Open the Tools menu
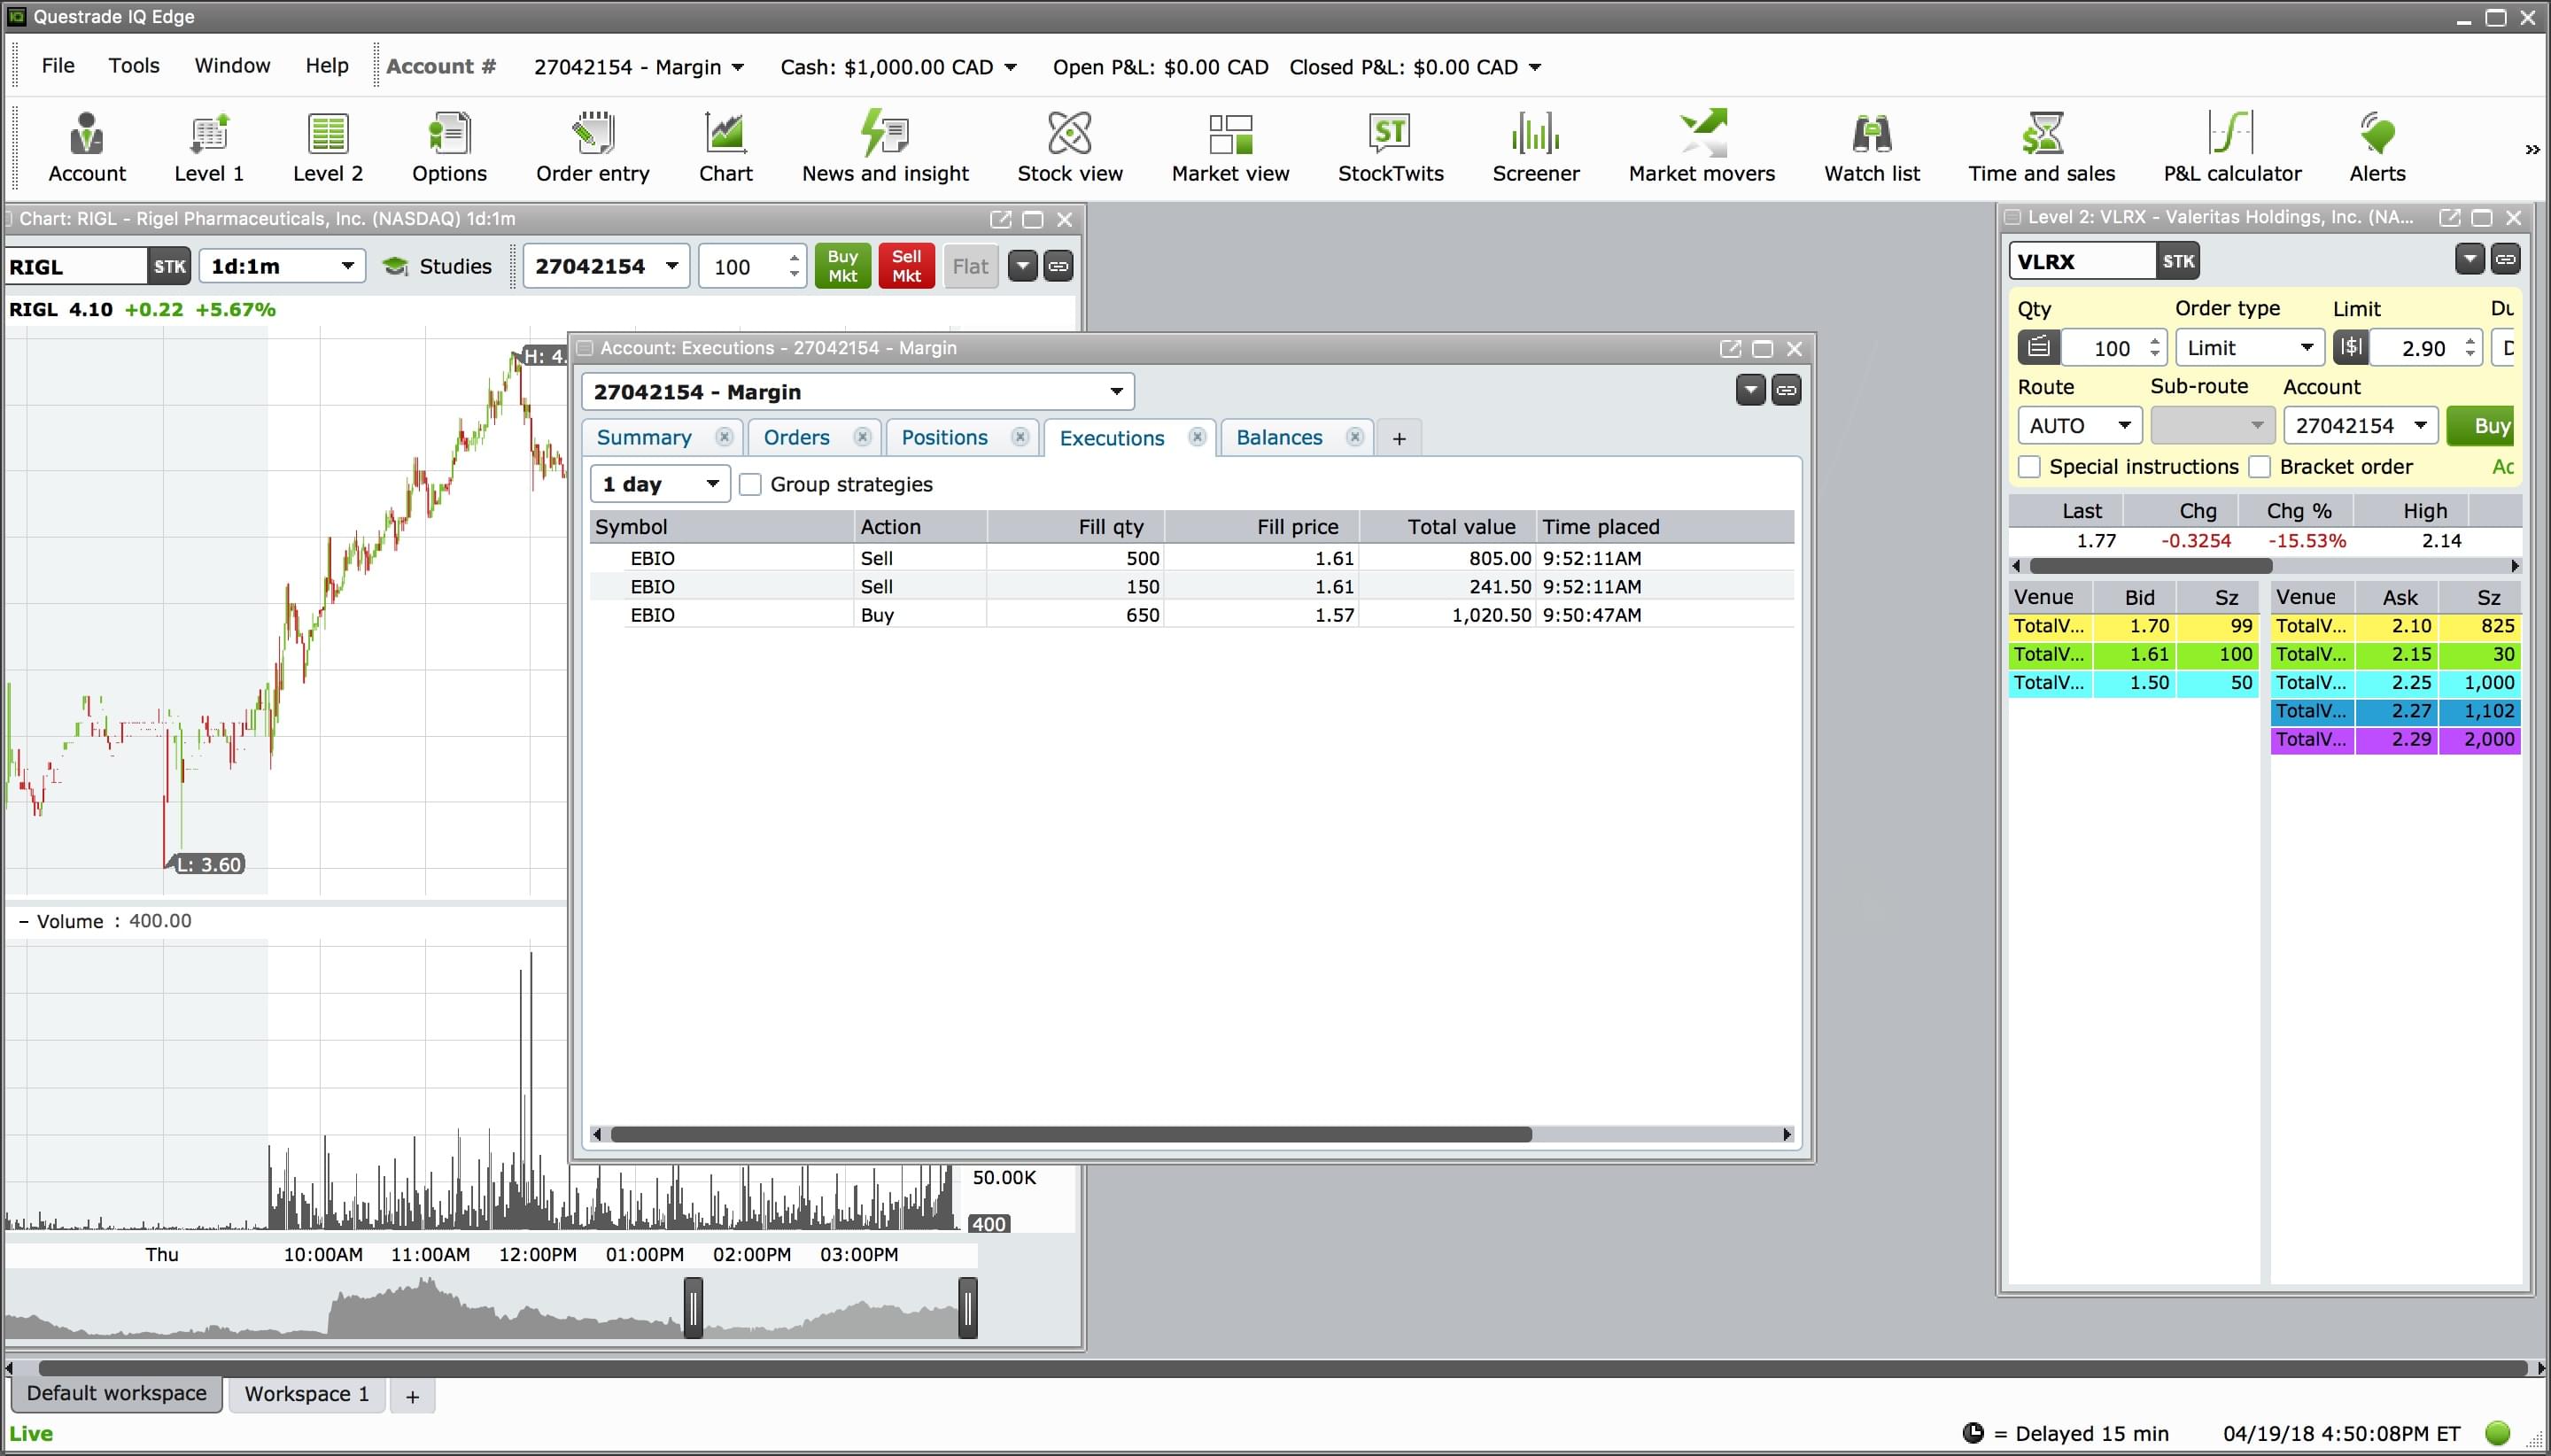2551x1456 pixels. pos(134,66)
